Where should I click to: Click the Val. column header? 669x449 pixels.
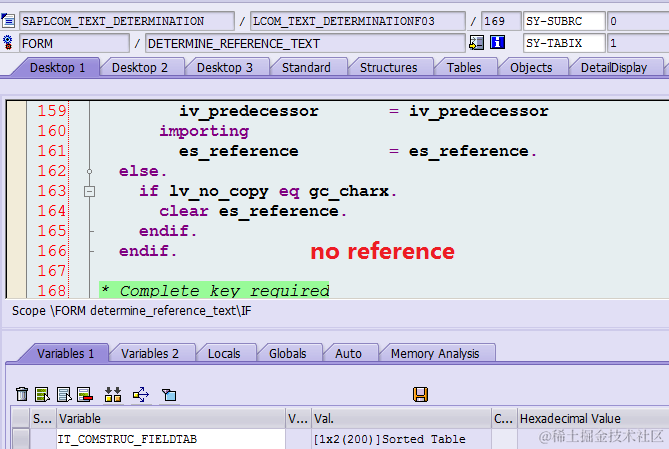(401, 418)
